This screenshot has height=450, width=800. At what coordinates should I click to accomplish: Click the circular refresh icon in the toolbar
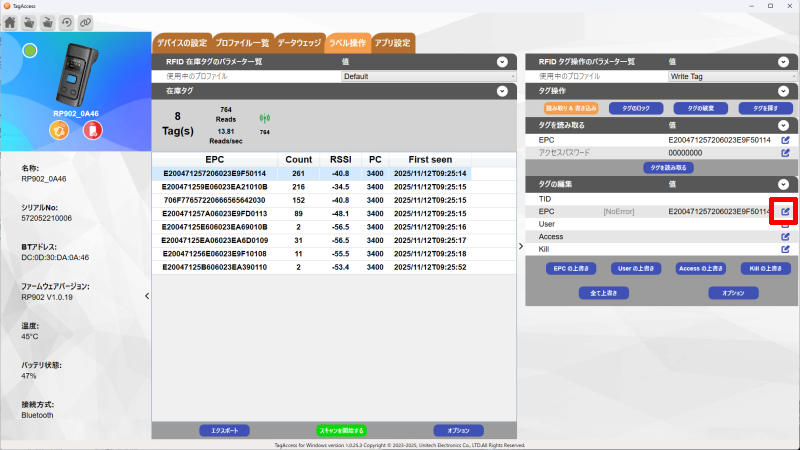click(x=67, y=22)
